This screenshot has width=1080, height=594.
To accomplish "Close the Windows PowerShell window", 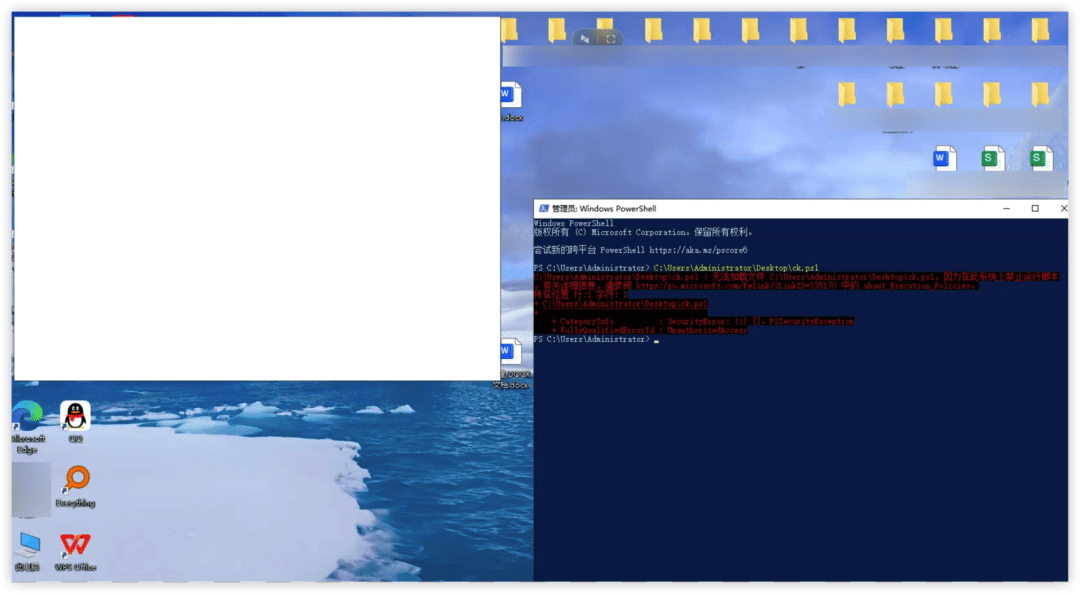I will pos(1063,208).
